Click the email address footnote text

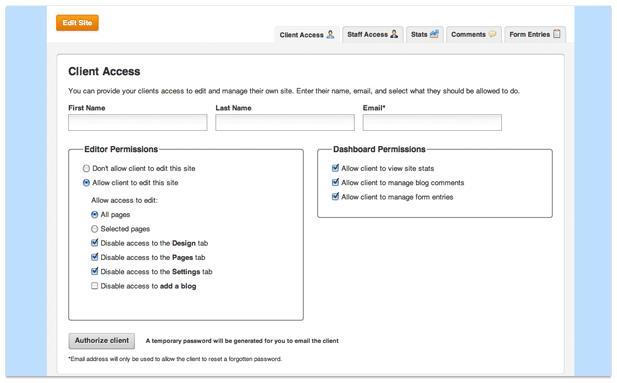pos(175,359)
